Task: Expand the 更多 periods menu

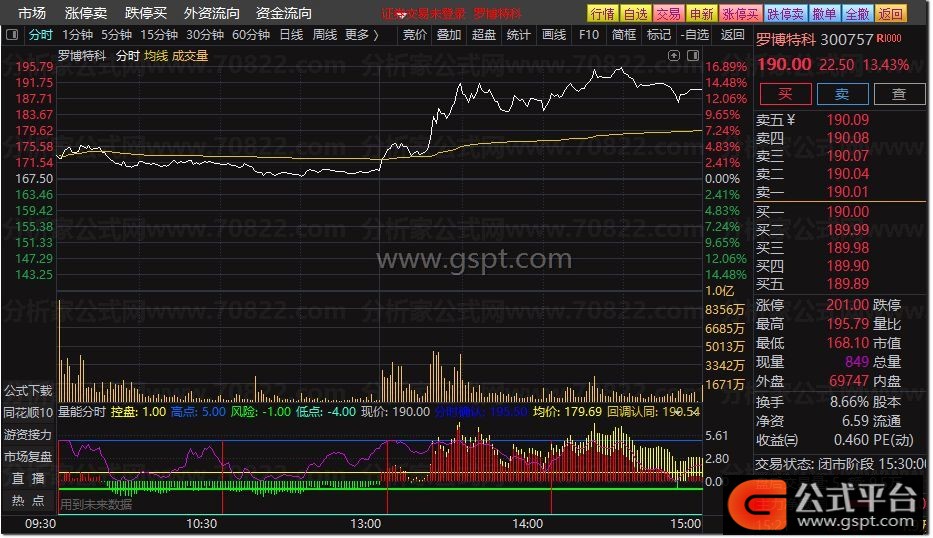Action: [362, 35]
